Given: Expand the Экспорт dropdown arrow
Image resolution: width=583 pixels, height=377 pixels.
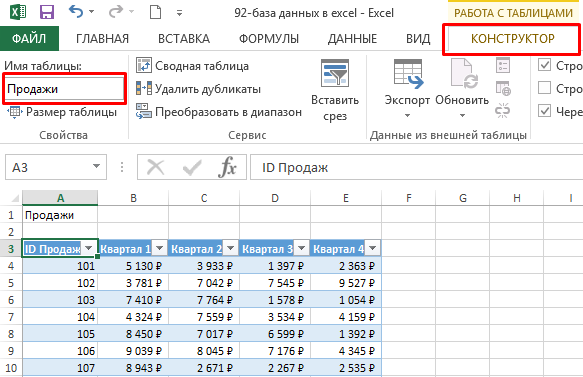Looking at the screenshot, I should 408,116.
